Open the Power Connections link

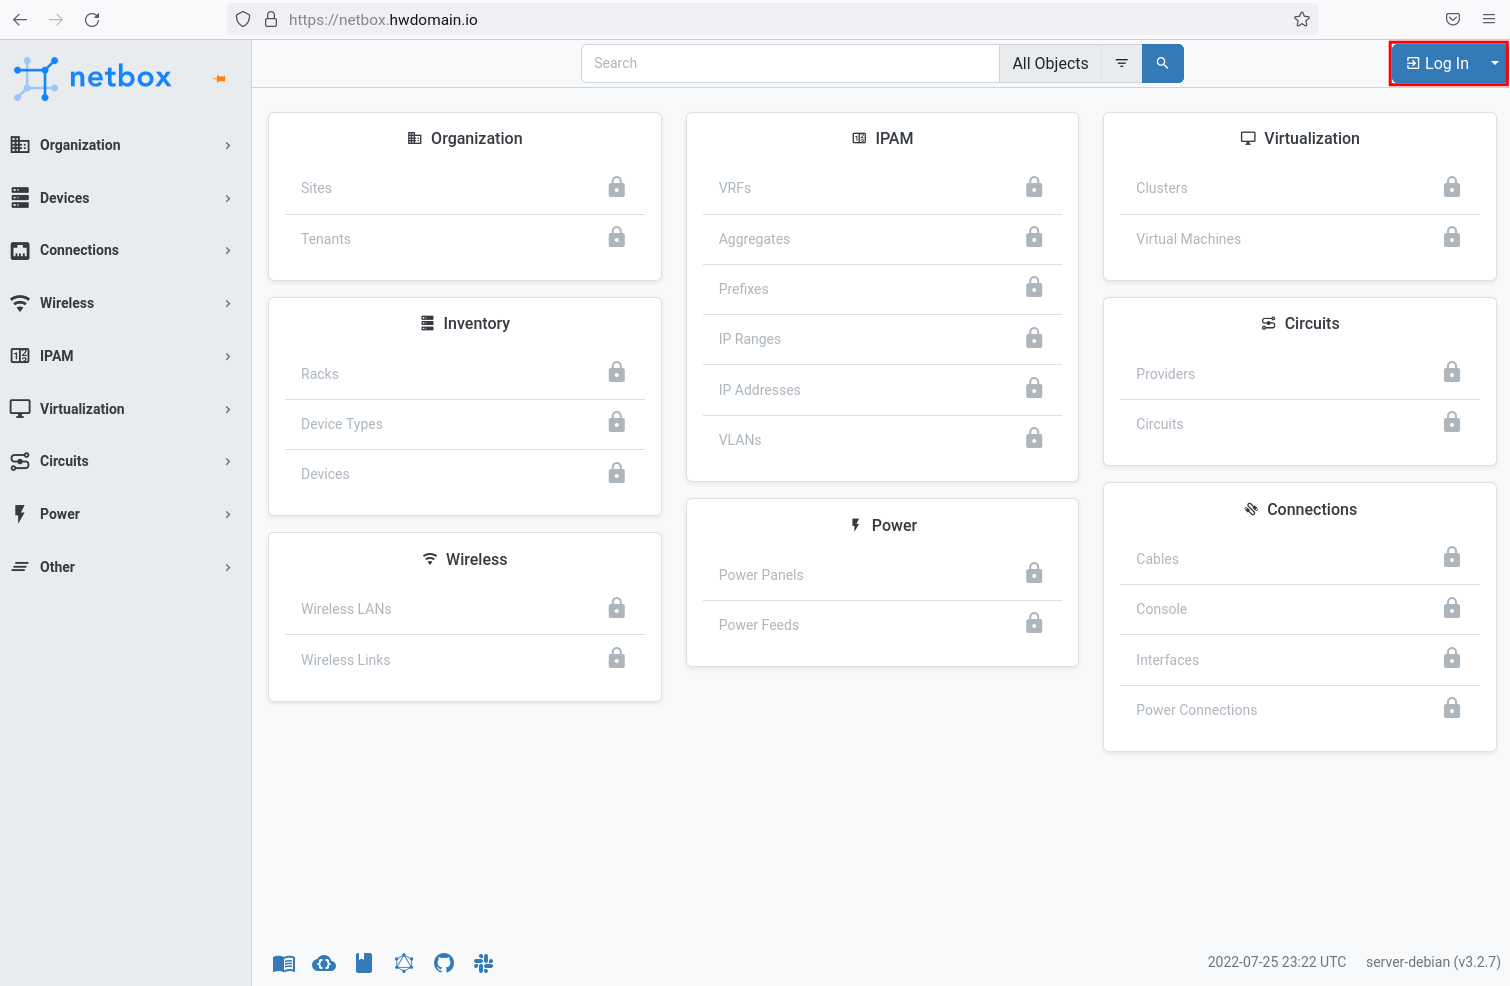[x=1196, y=710]
